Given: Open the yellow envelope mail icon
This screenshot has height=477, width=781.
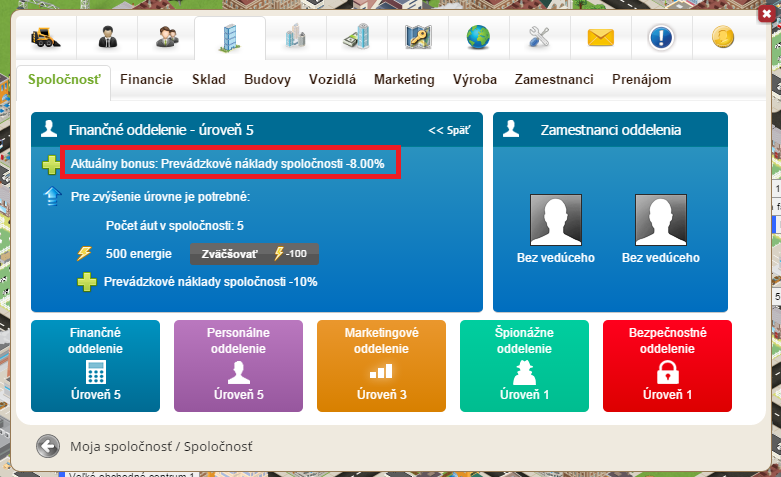Looking at the screenshot, I should coord(601,37).
